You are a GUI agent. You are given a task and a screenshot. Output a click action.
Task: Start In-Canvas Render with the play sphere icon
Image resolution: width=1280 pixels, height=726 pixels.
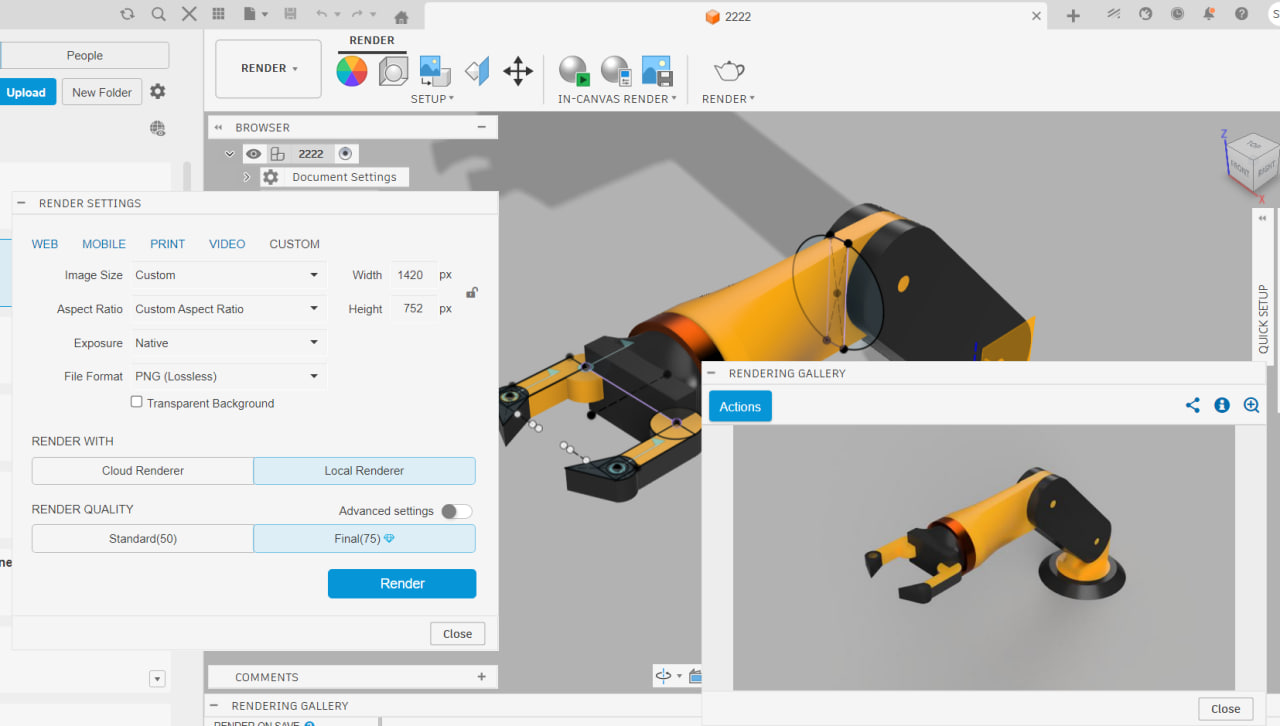point(574,71)
